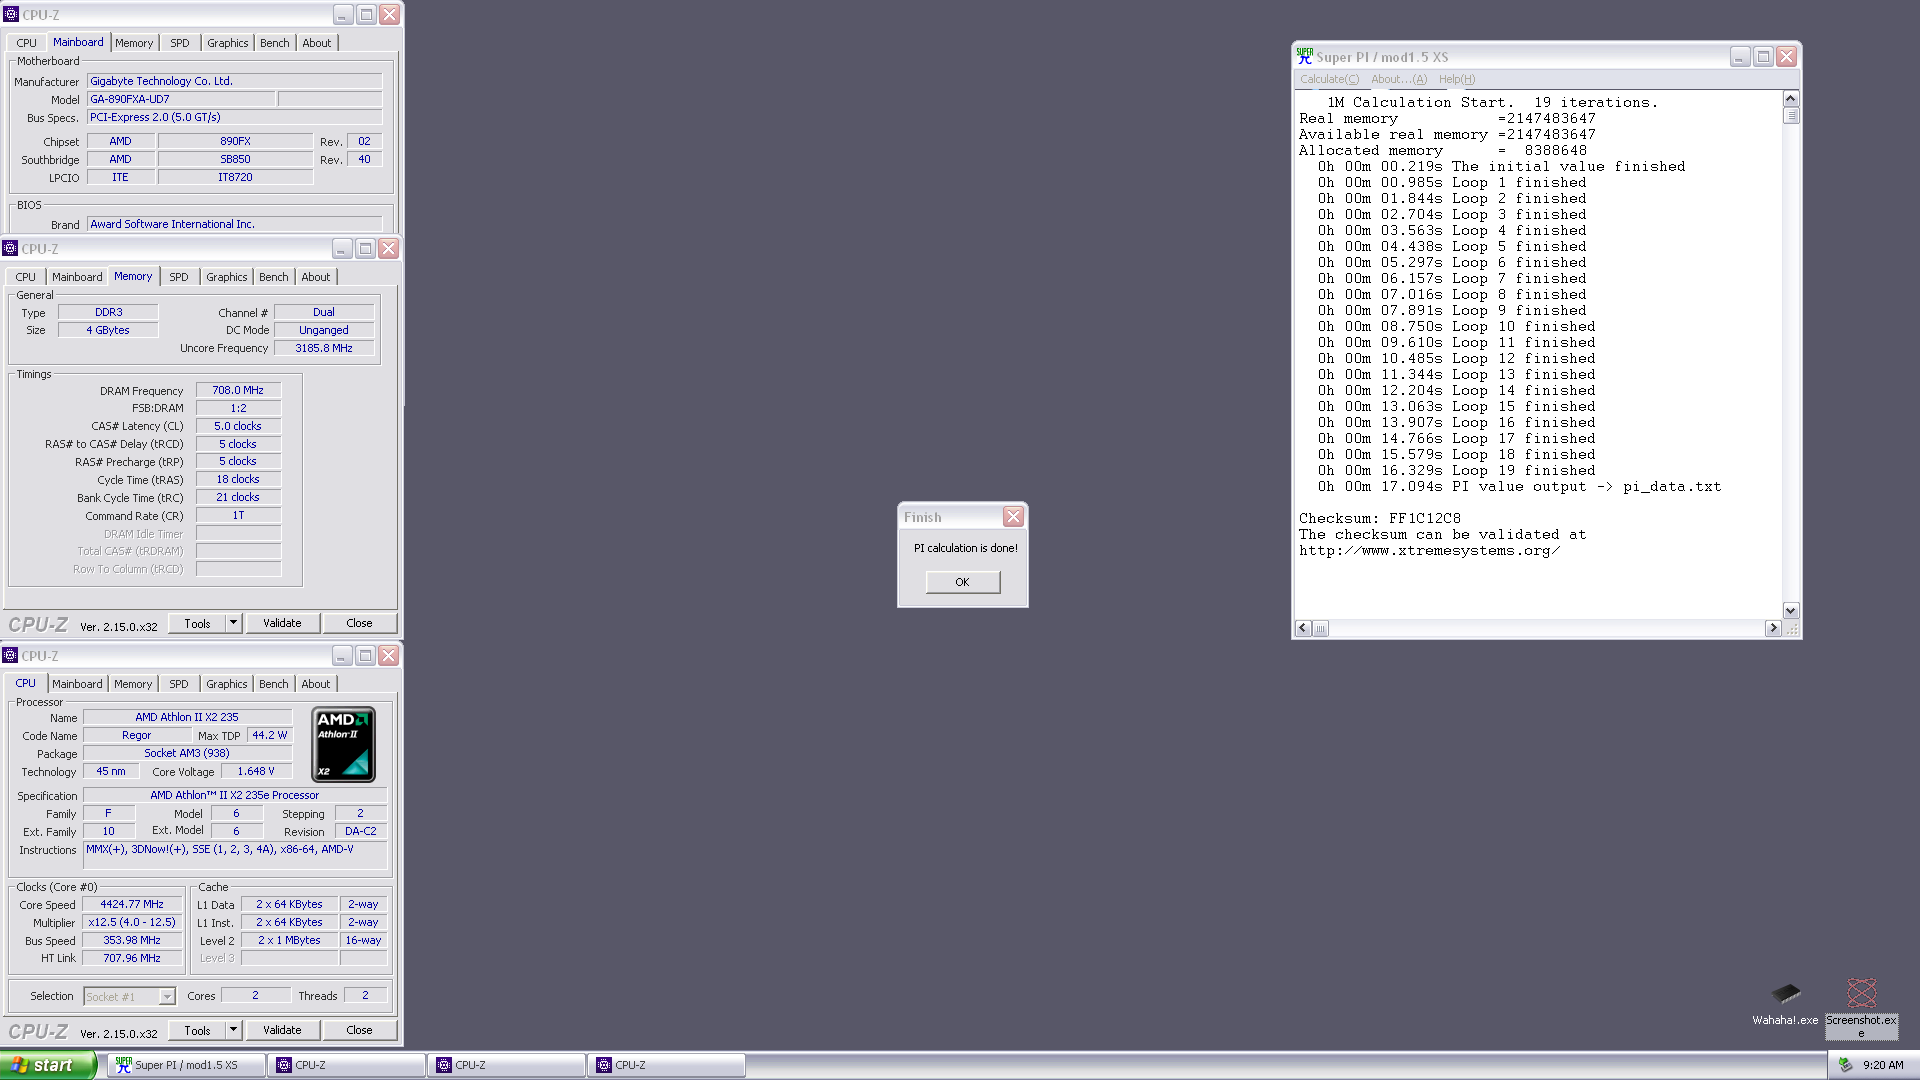The width and height of the screenshot is (1920, 1080).
Task: Click Close button in the Memory window
Action: pyautogui.click(x=359, y=623)
